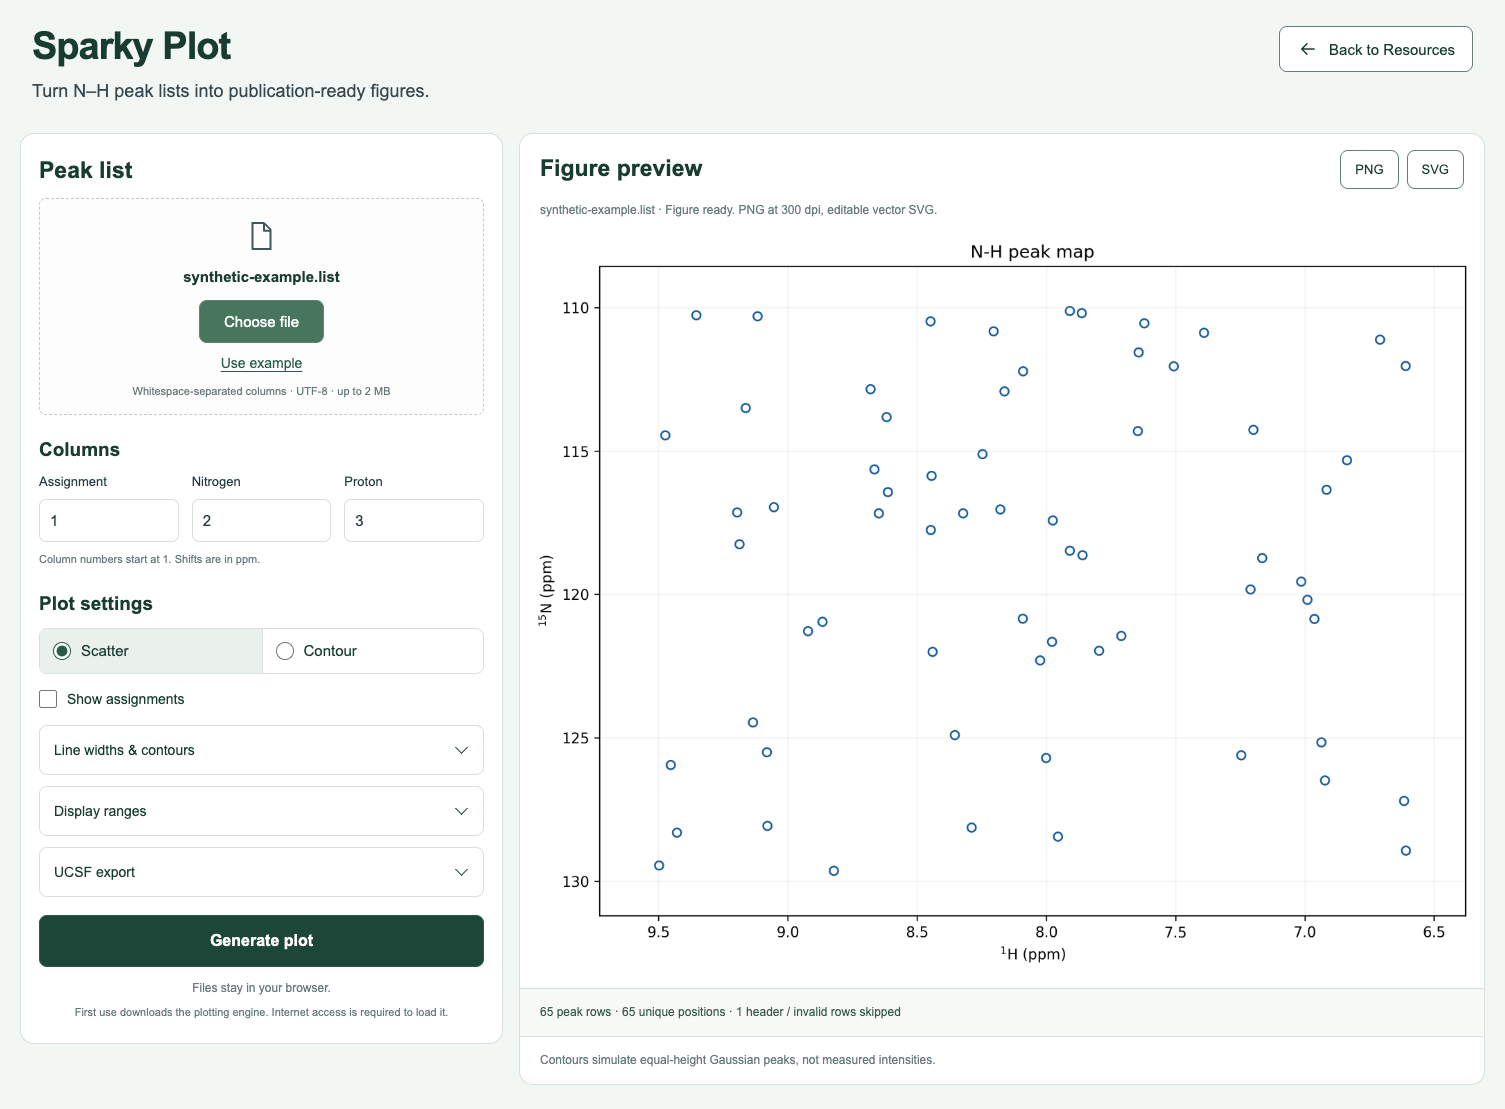Click the synthetic-example.list file name
1505x1109 pixels.
[x=261, y=277]
